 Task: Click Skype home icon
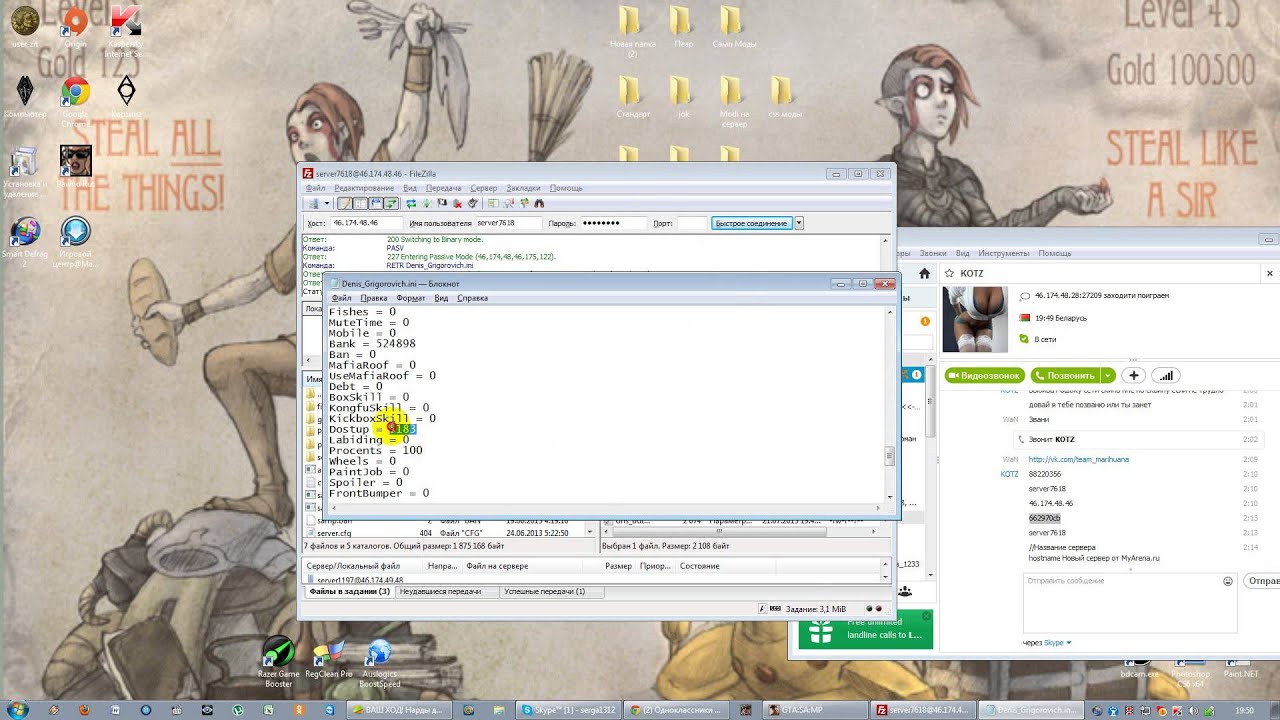(x=924, y=273)
